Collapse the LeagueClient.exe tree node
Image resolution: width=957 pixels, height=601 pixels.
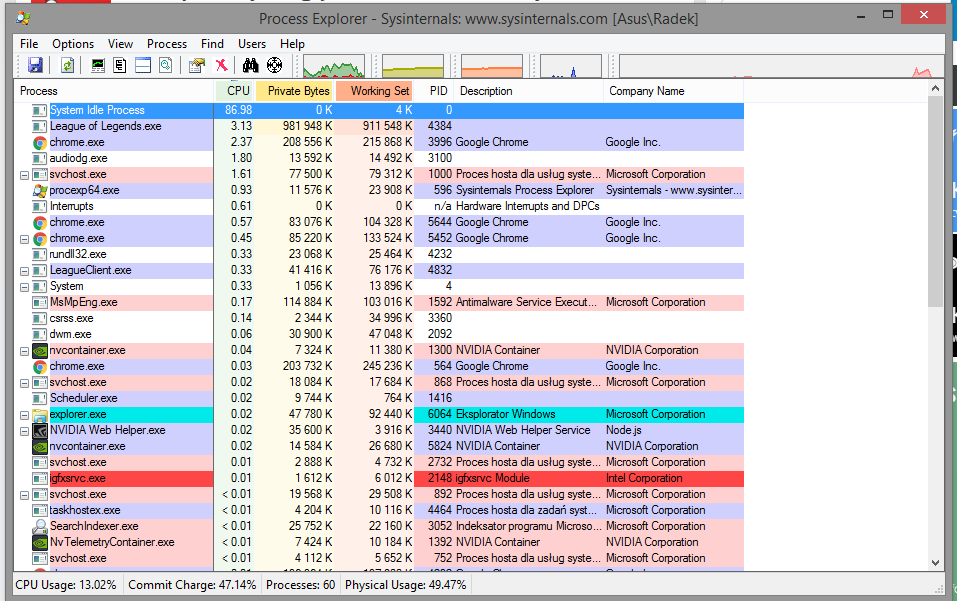pyautogui.click(x=24, y=271)
